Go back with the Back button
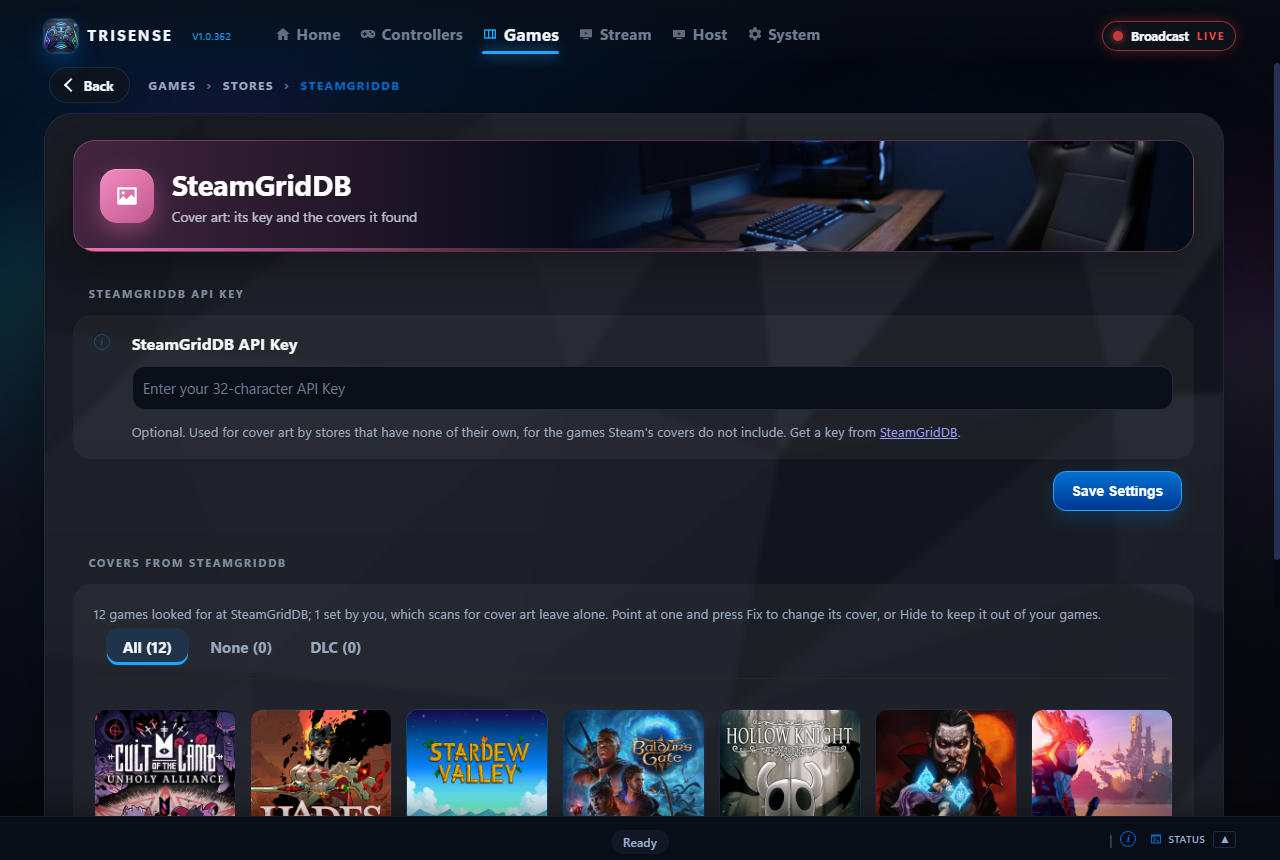This screenshot has width=1280, height=860. click(x=89, y=85)
